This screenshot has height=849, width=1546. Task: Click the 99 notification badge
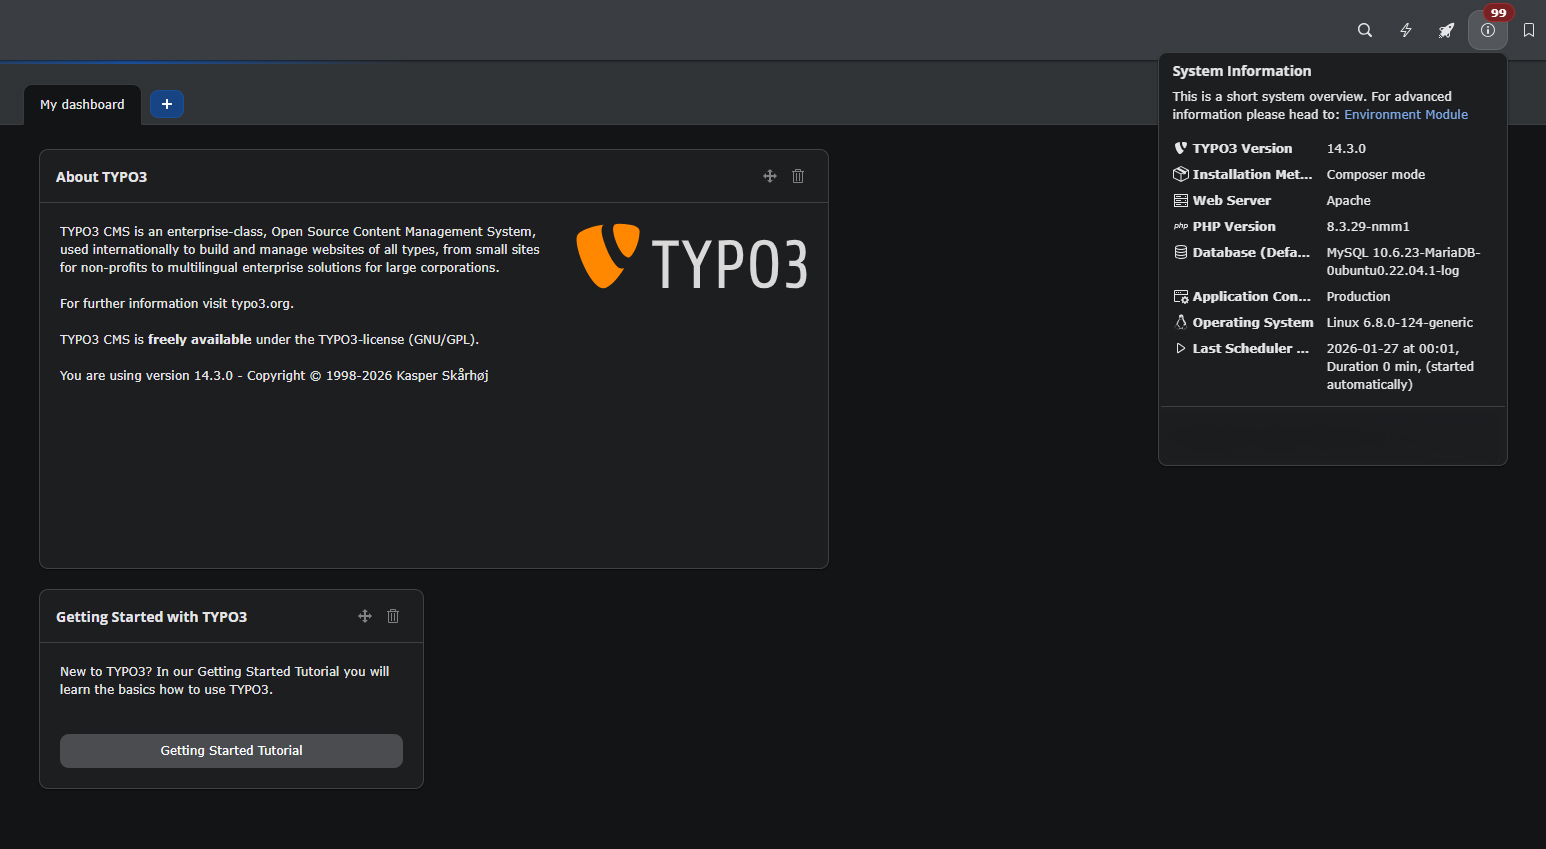point(1498,13)
